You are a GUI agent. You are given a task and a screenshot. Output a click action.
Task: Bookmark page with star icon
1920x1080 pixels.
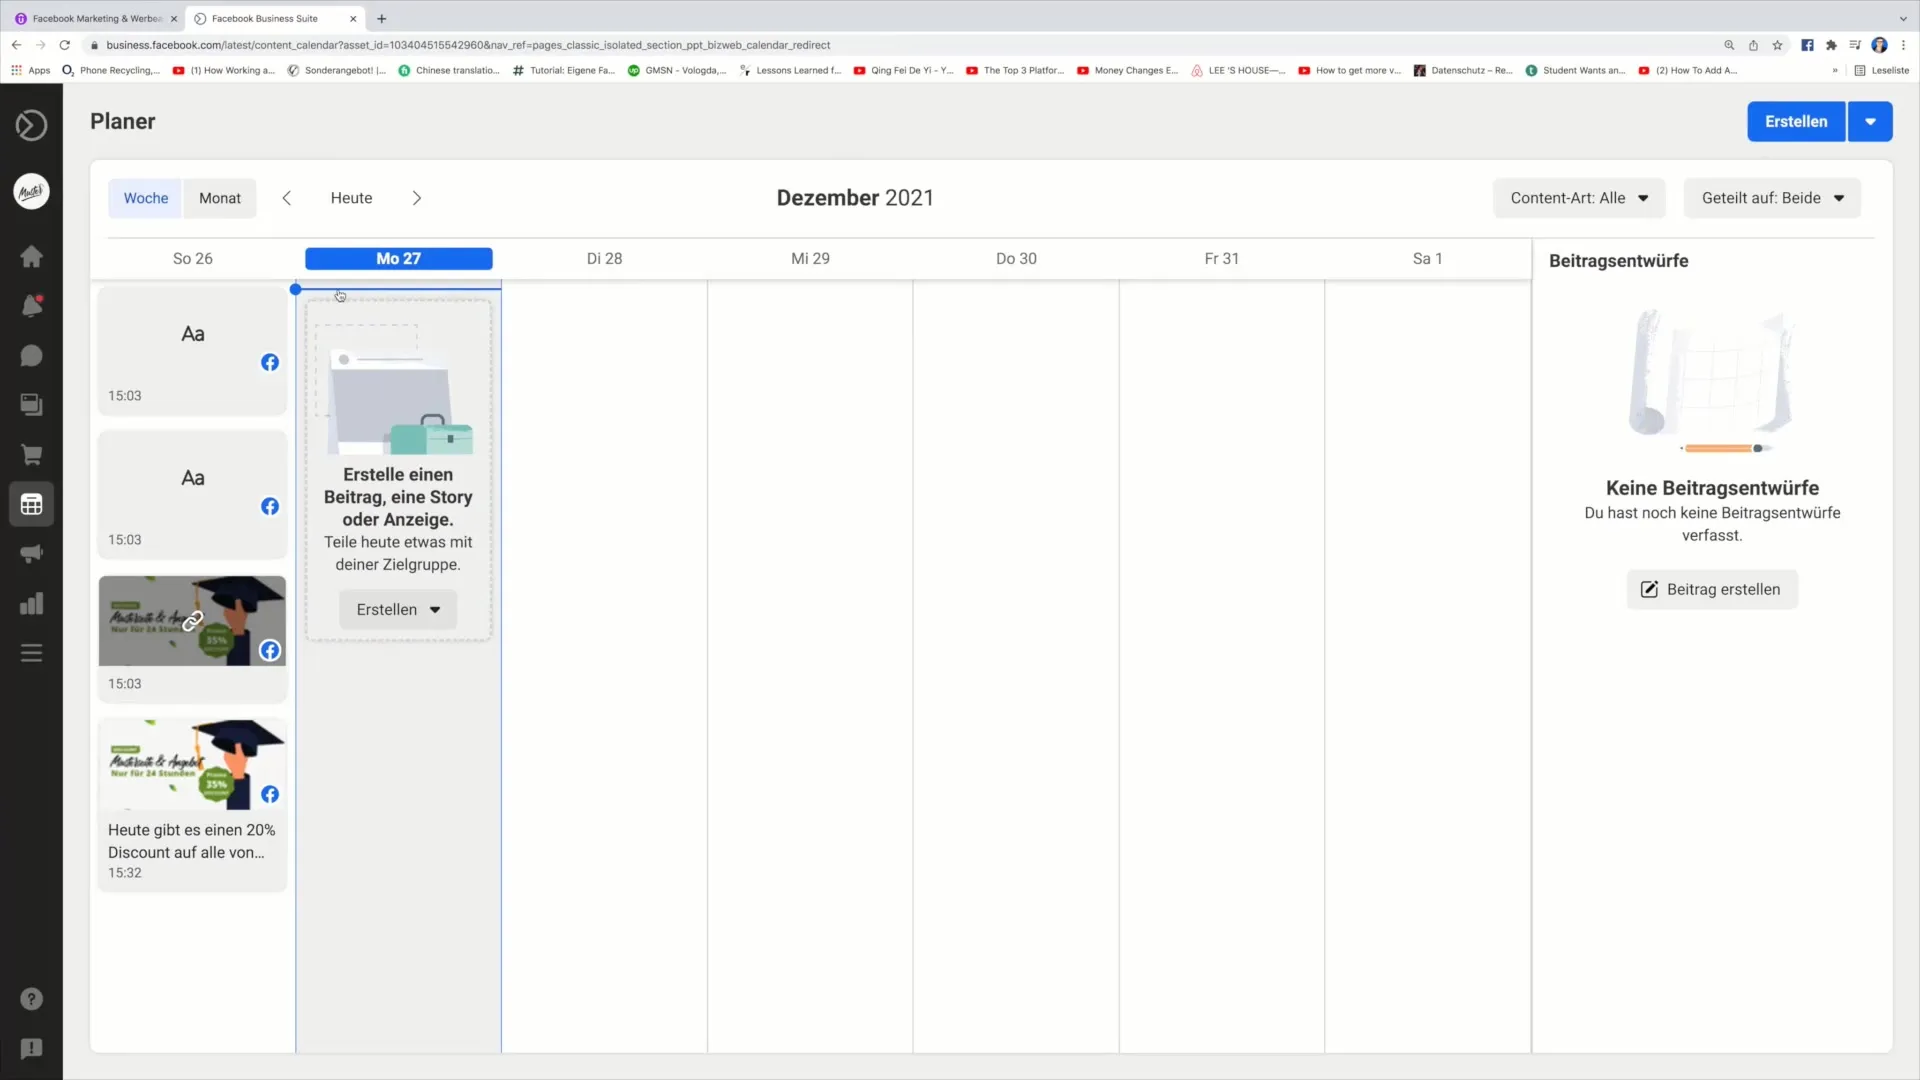click(x=1777, y=45)
